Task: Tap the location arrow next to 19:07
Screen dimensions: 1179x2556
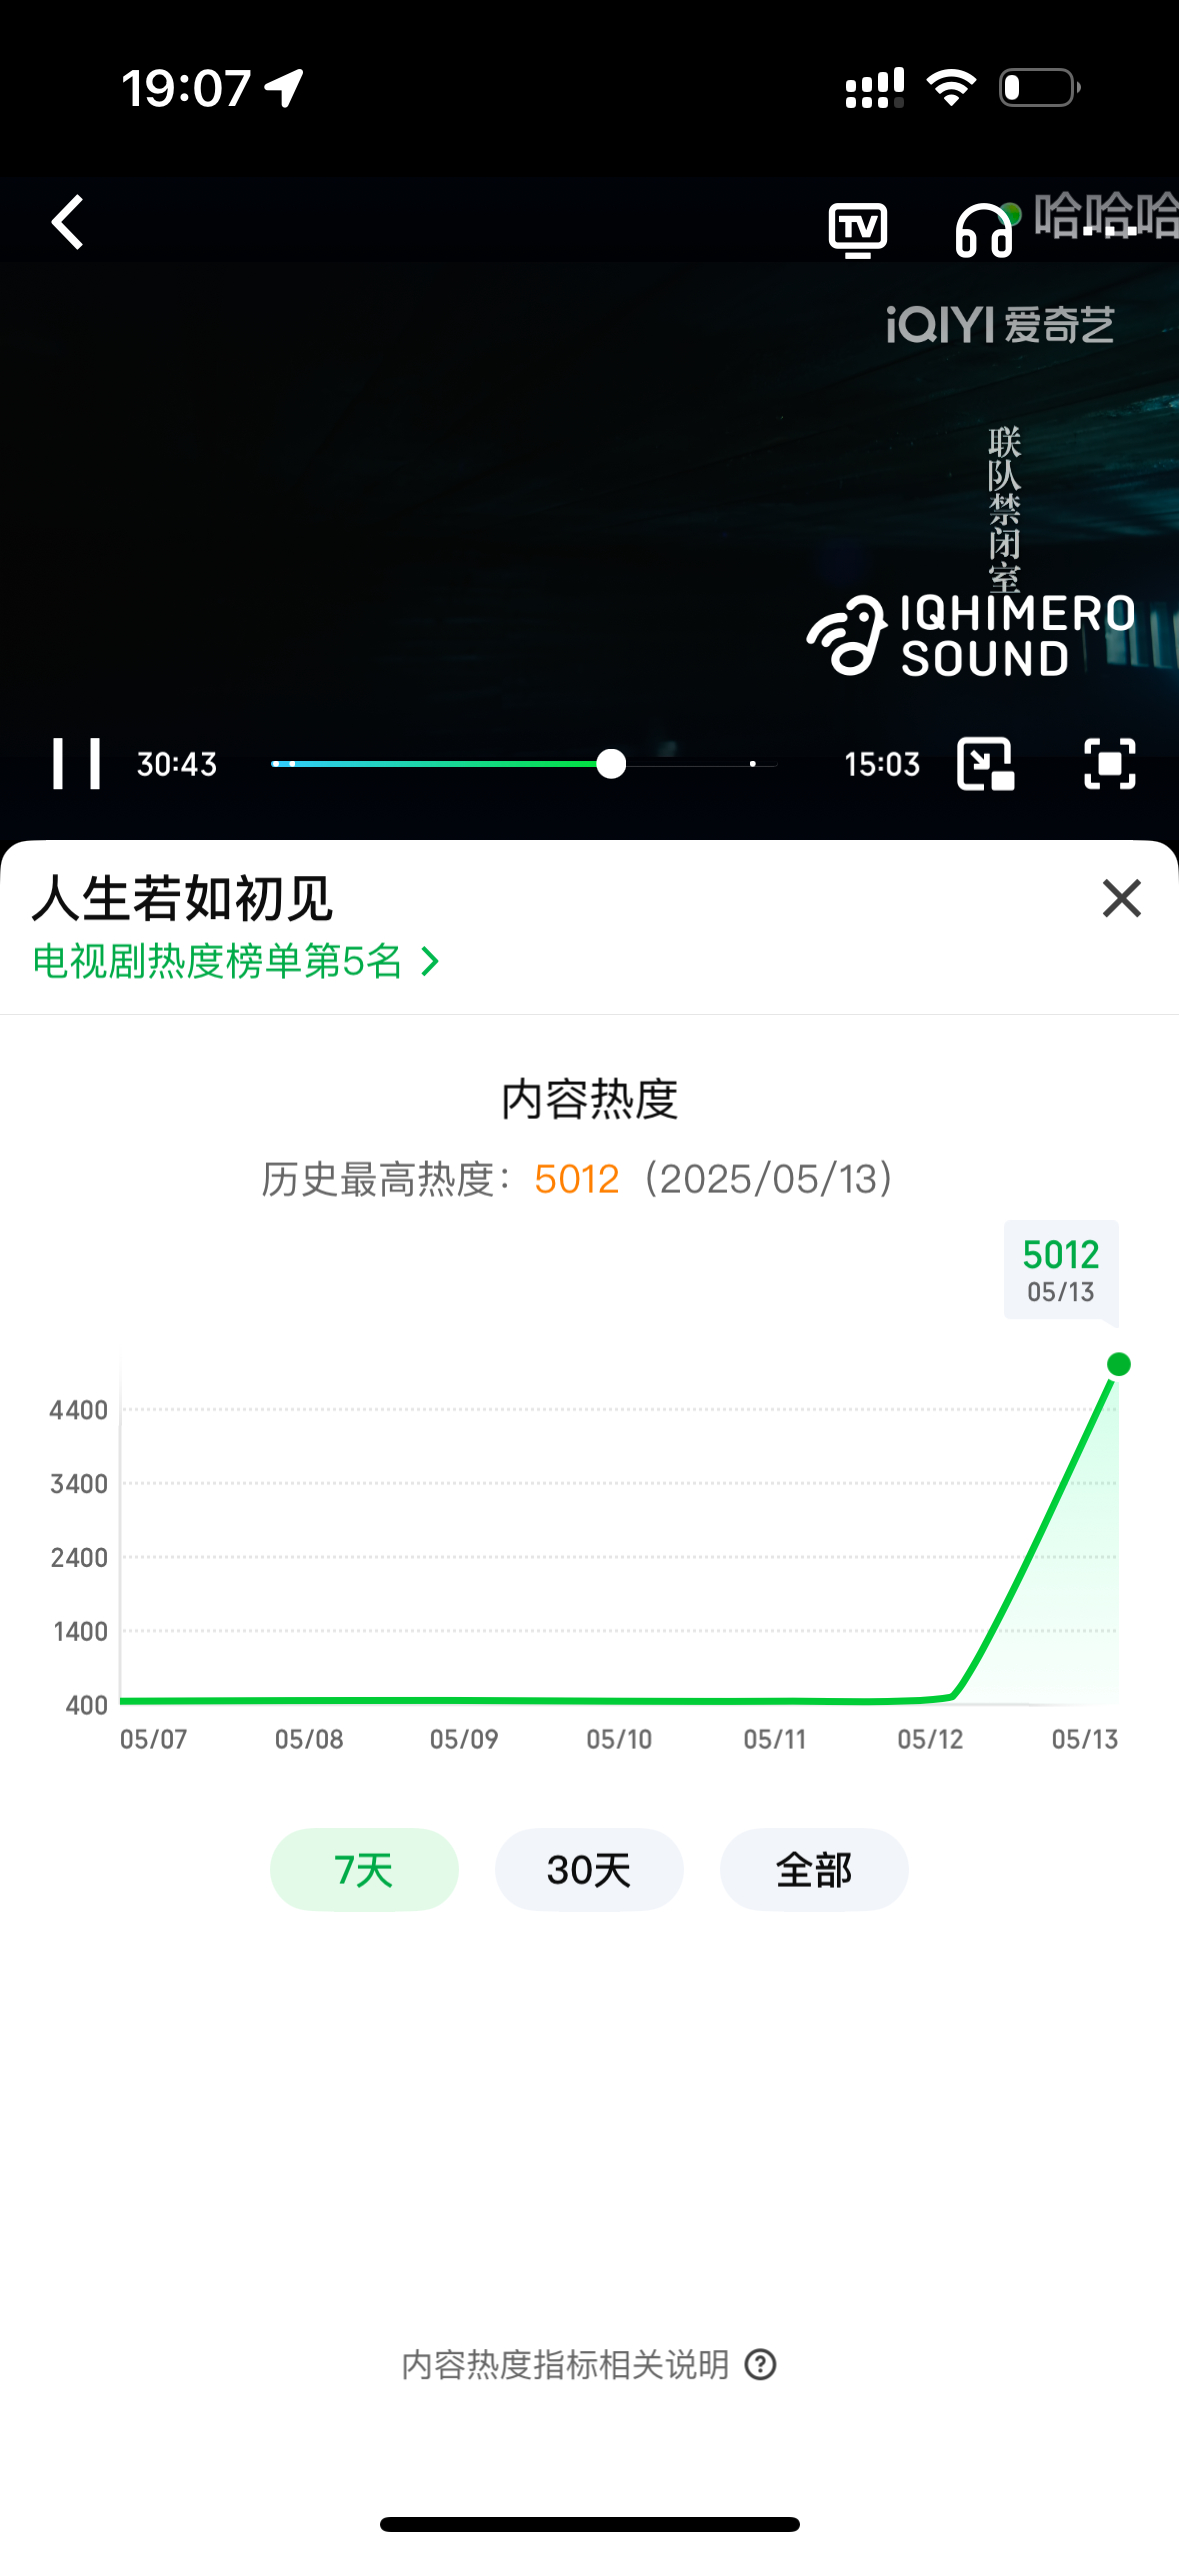Action: 284,88
